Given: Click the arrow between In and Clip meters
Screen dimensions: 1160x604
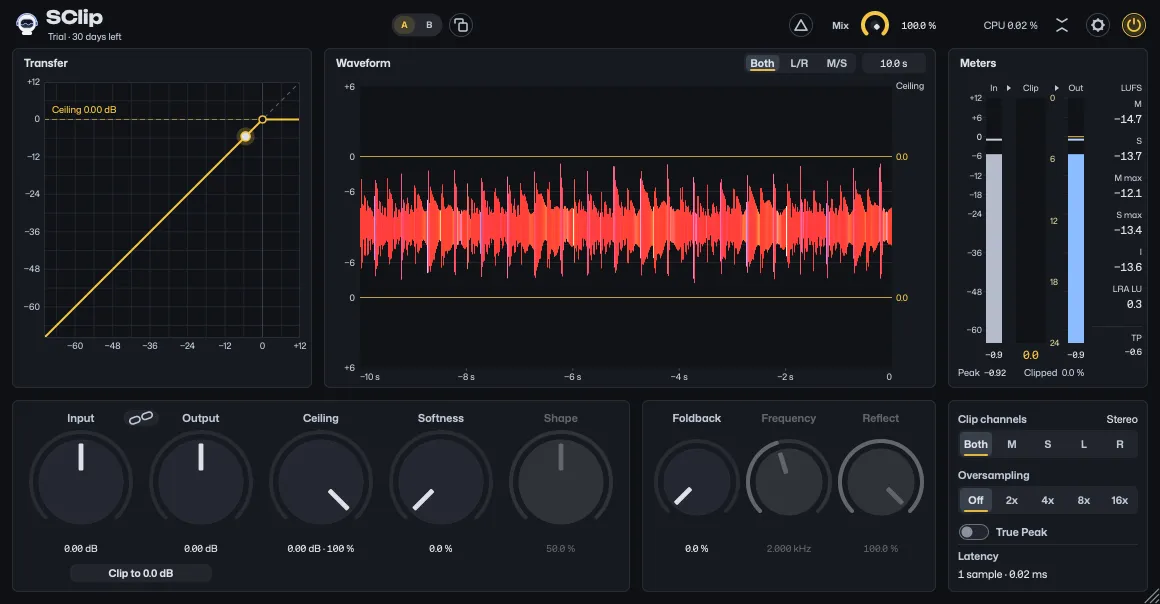Looking at the screenshot, I should (1008, 88).
